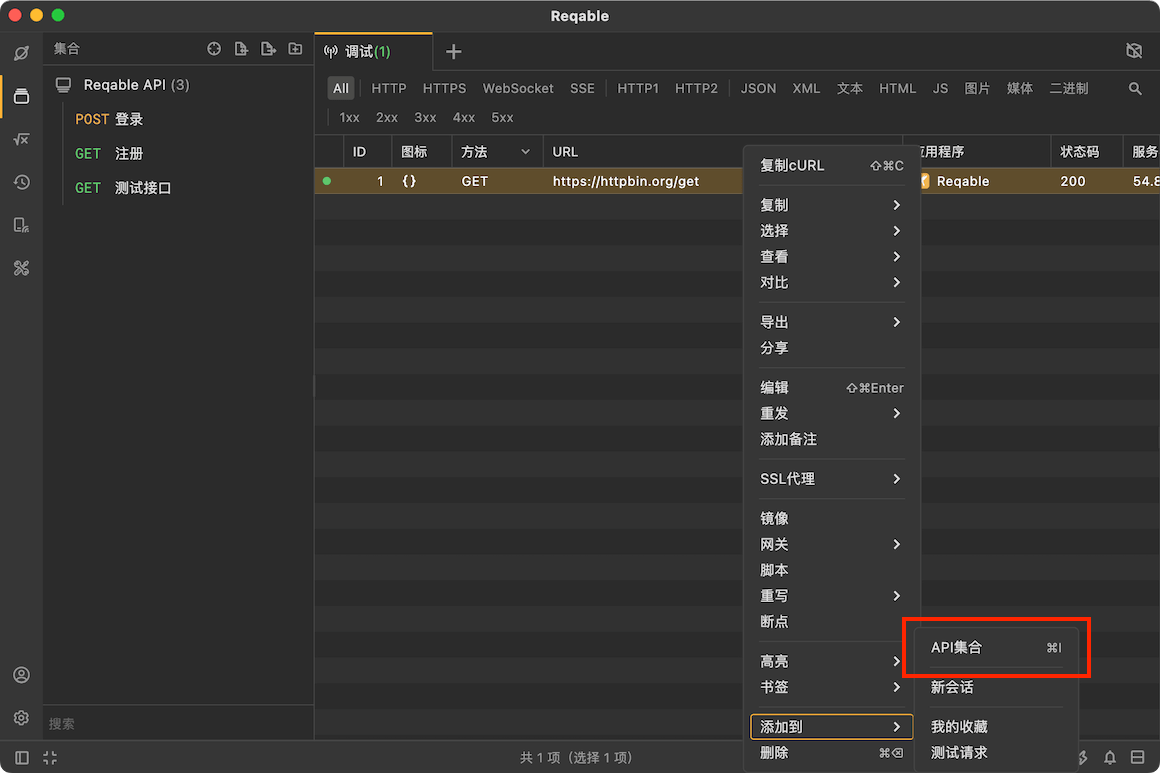Screen dimensions: 1160x773
Task: Toggle the HTTPS filter
Action: [445, 88]
